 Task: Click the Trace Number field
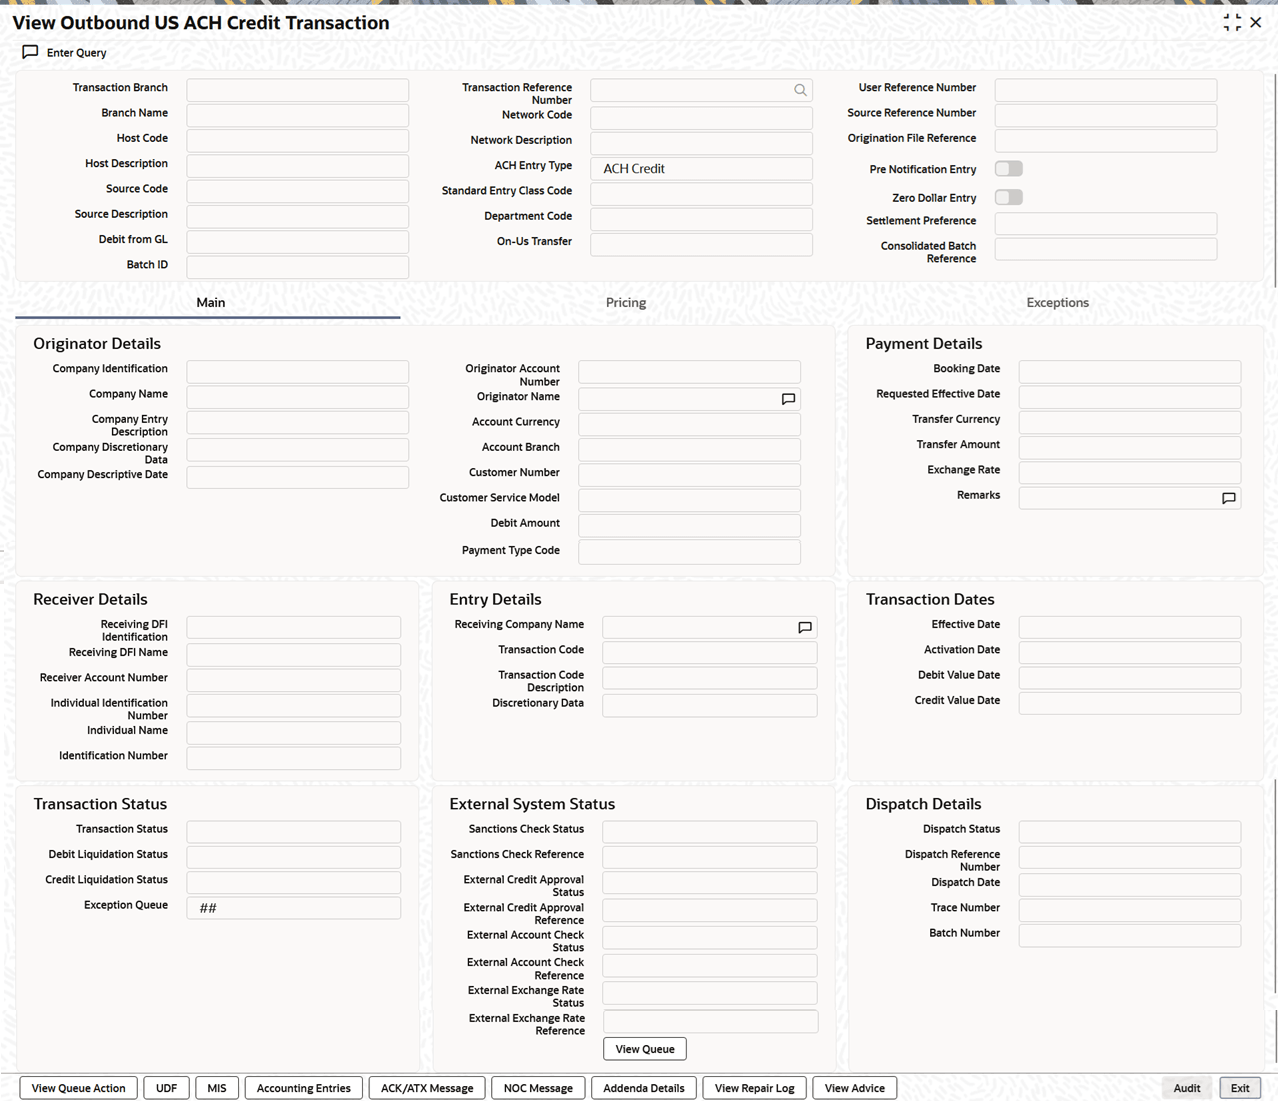pos(1130,910)
